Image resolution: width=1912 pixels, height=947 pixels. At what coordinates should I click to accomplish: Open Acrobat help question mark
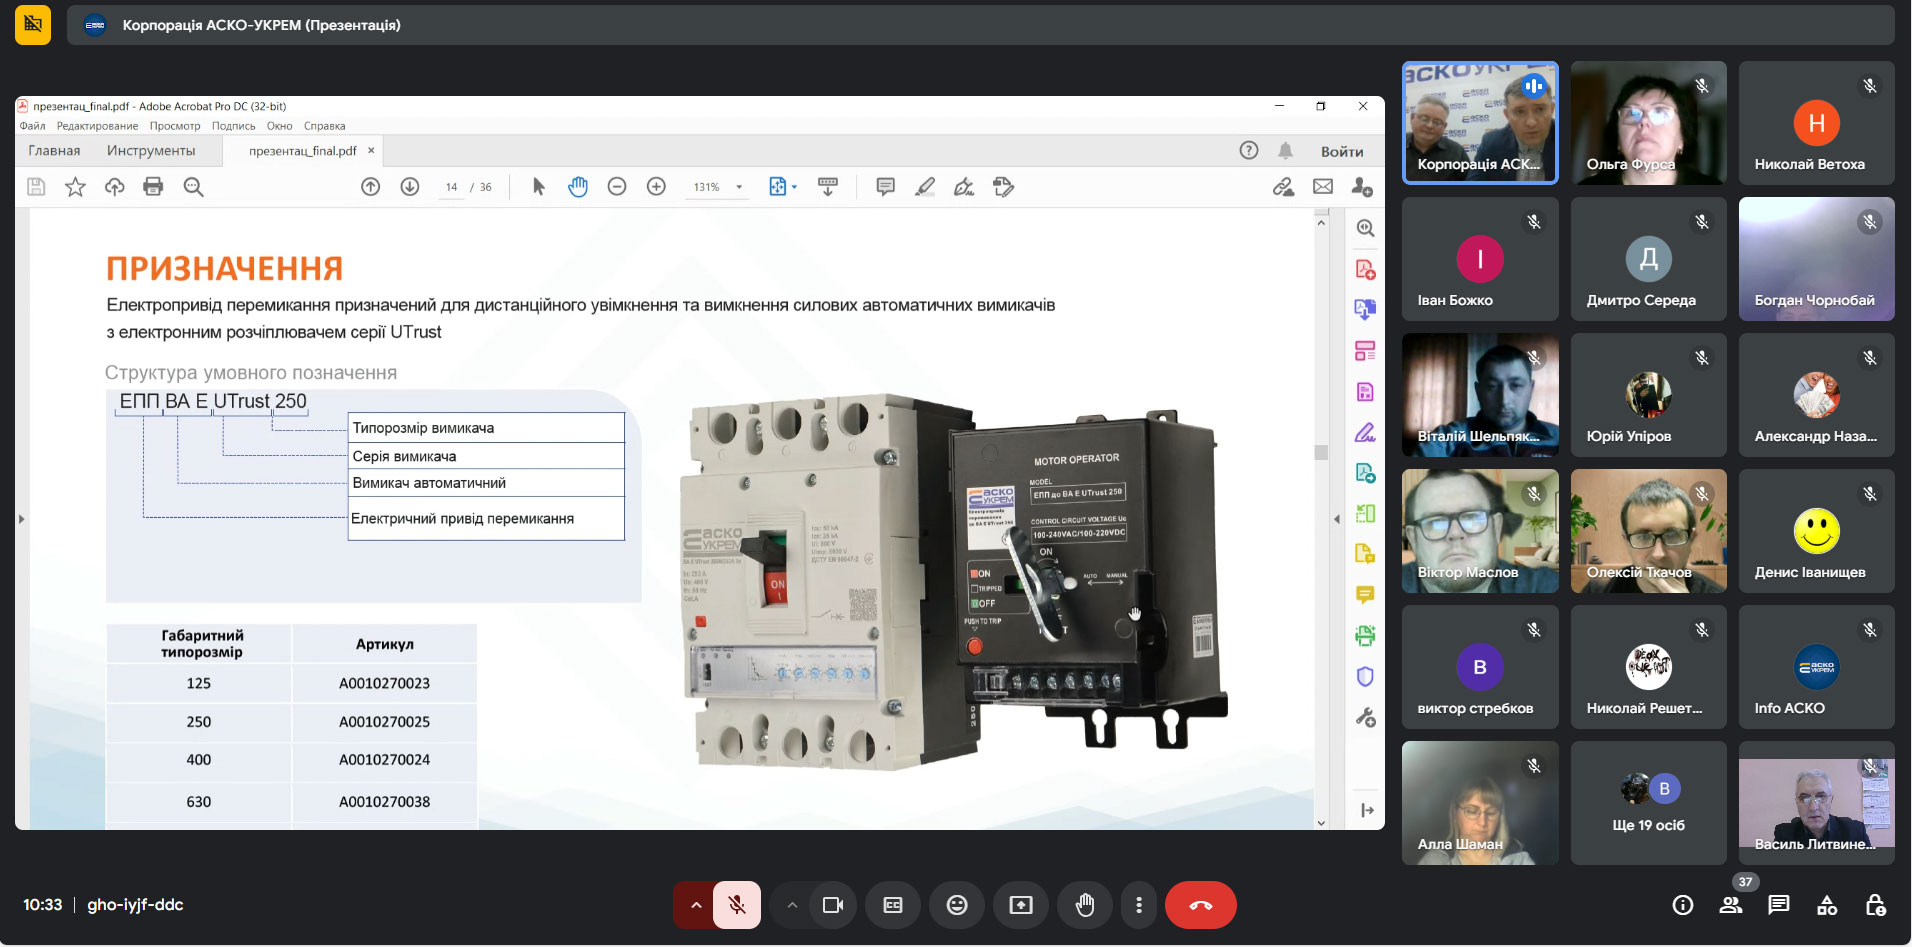pos(1249,151)
